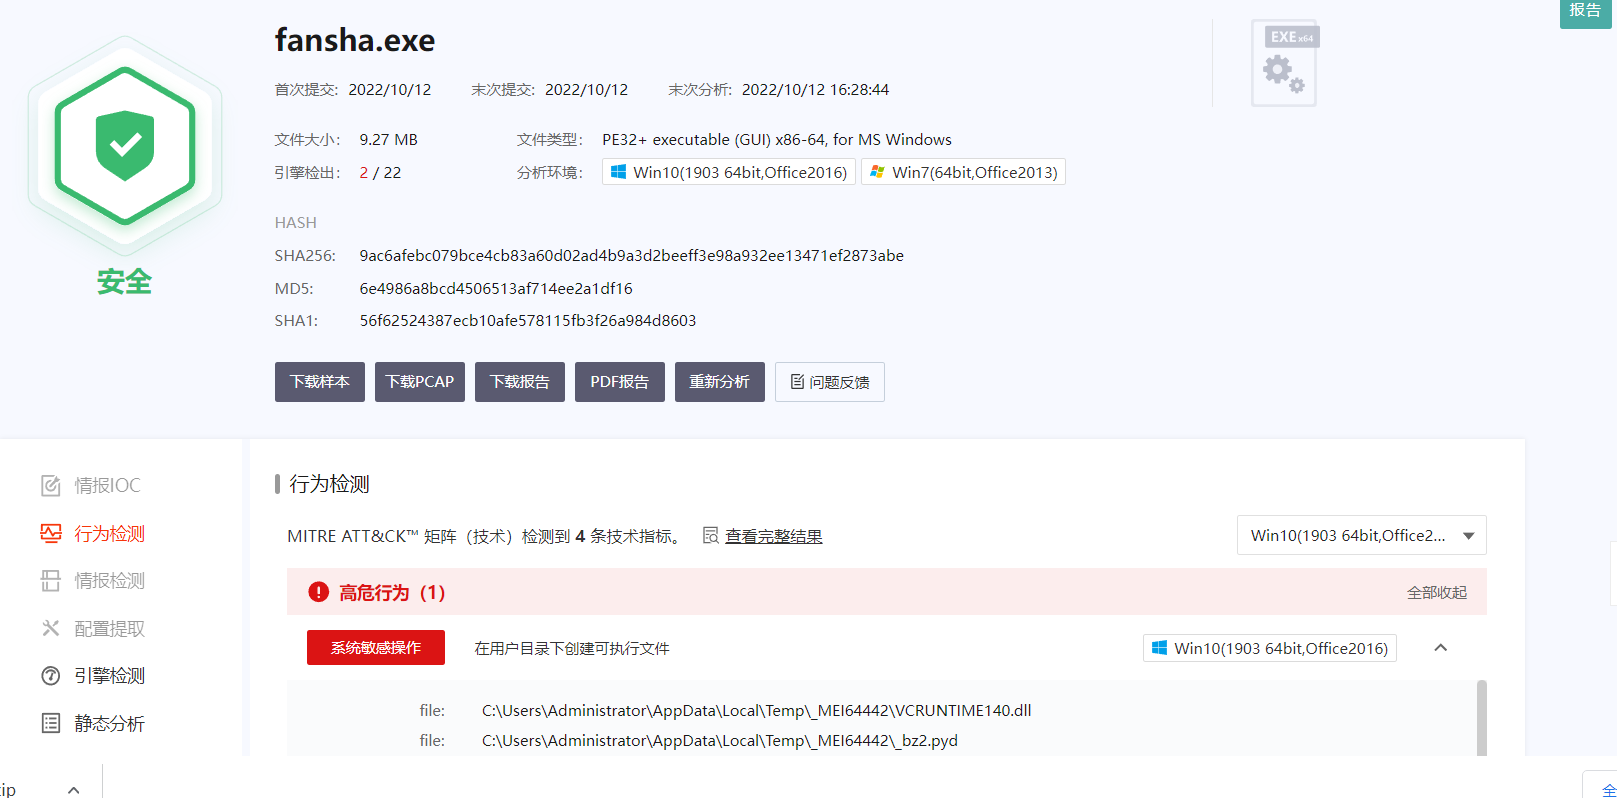
Task: Collapse the 系统敏感操作 behavior row
Action: (1440, 648)
